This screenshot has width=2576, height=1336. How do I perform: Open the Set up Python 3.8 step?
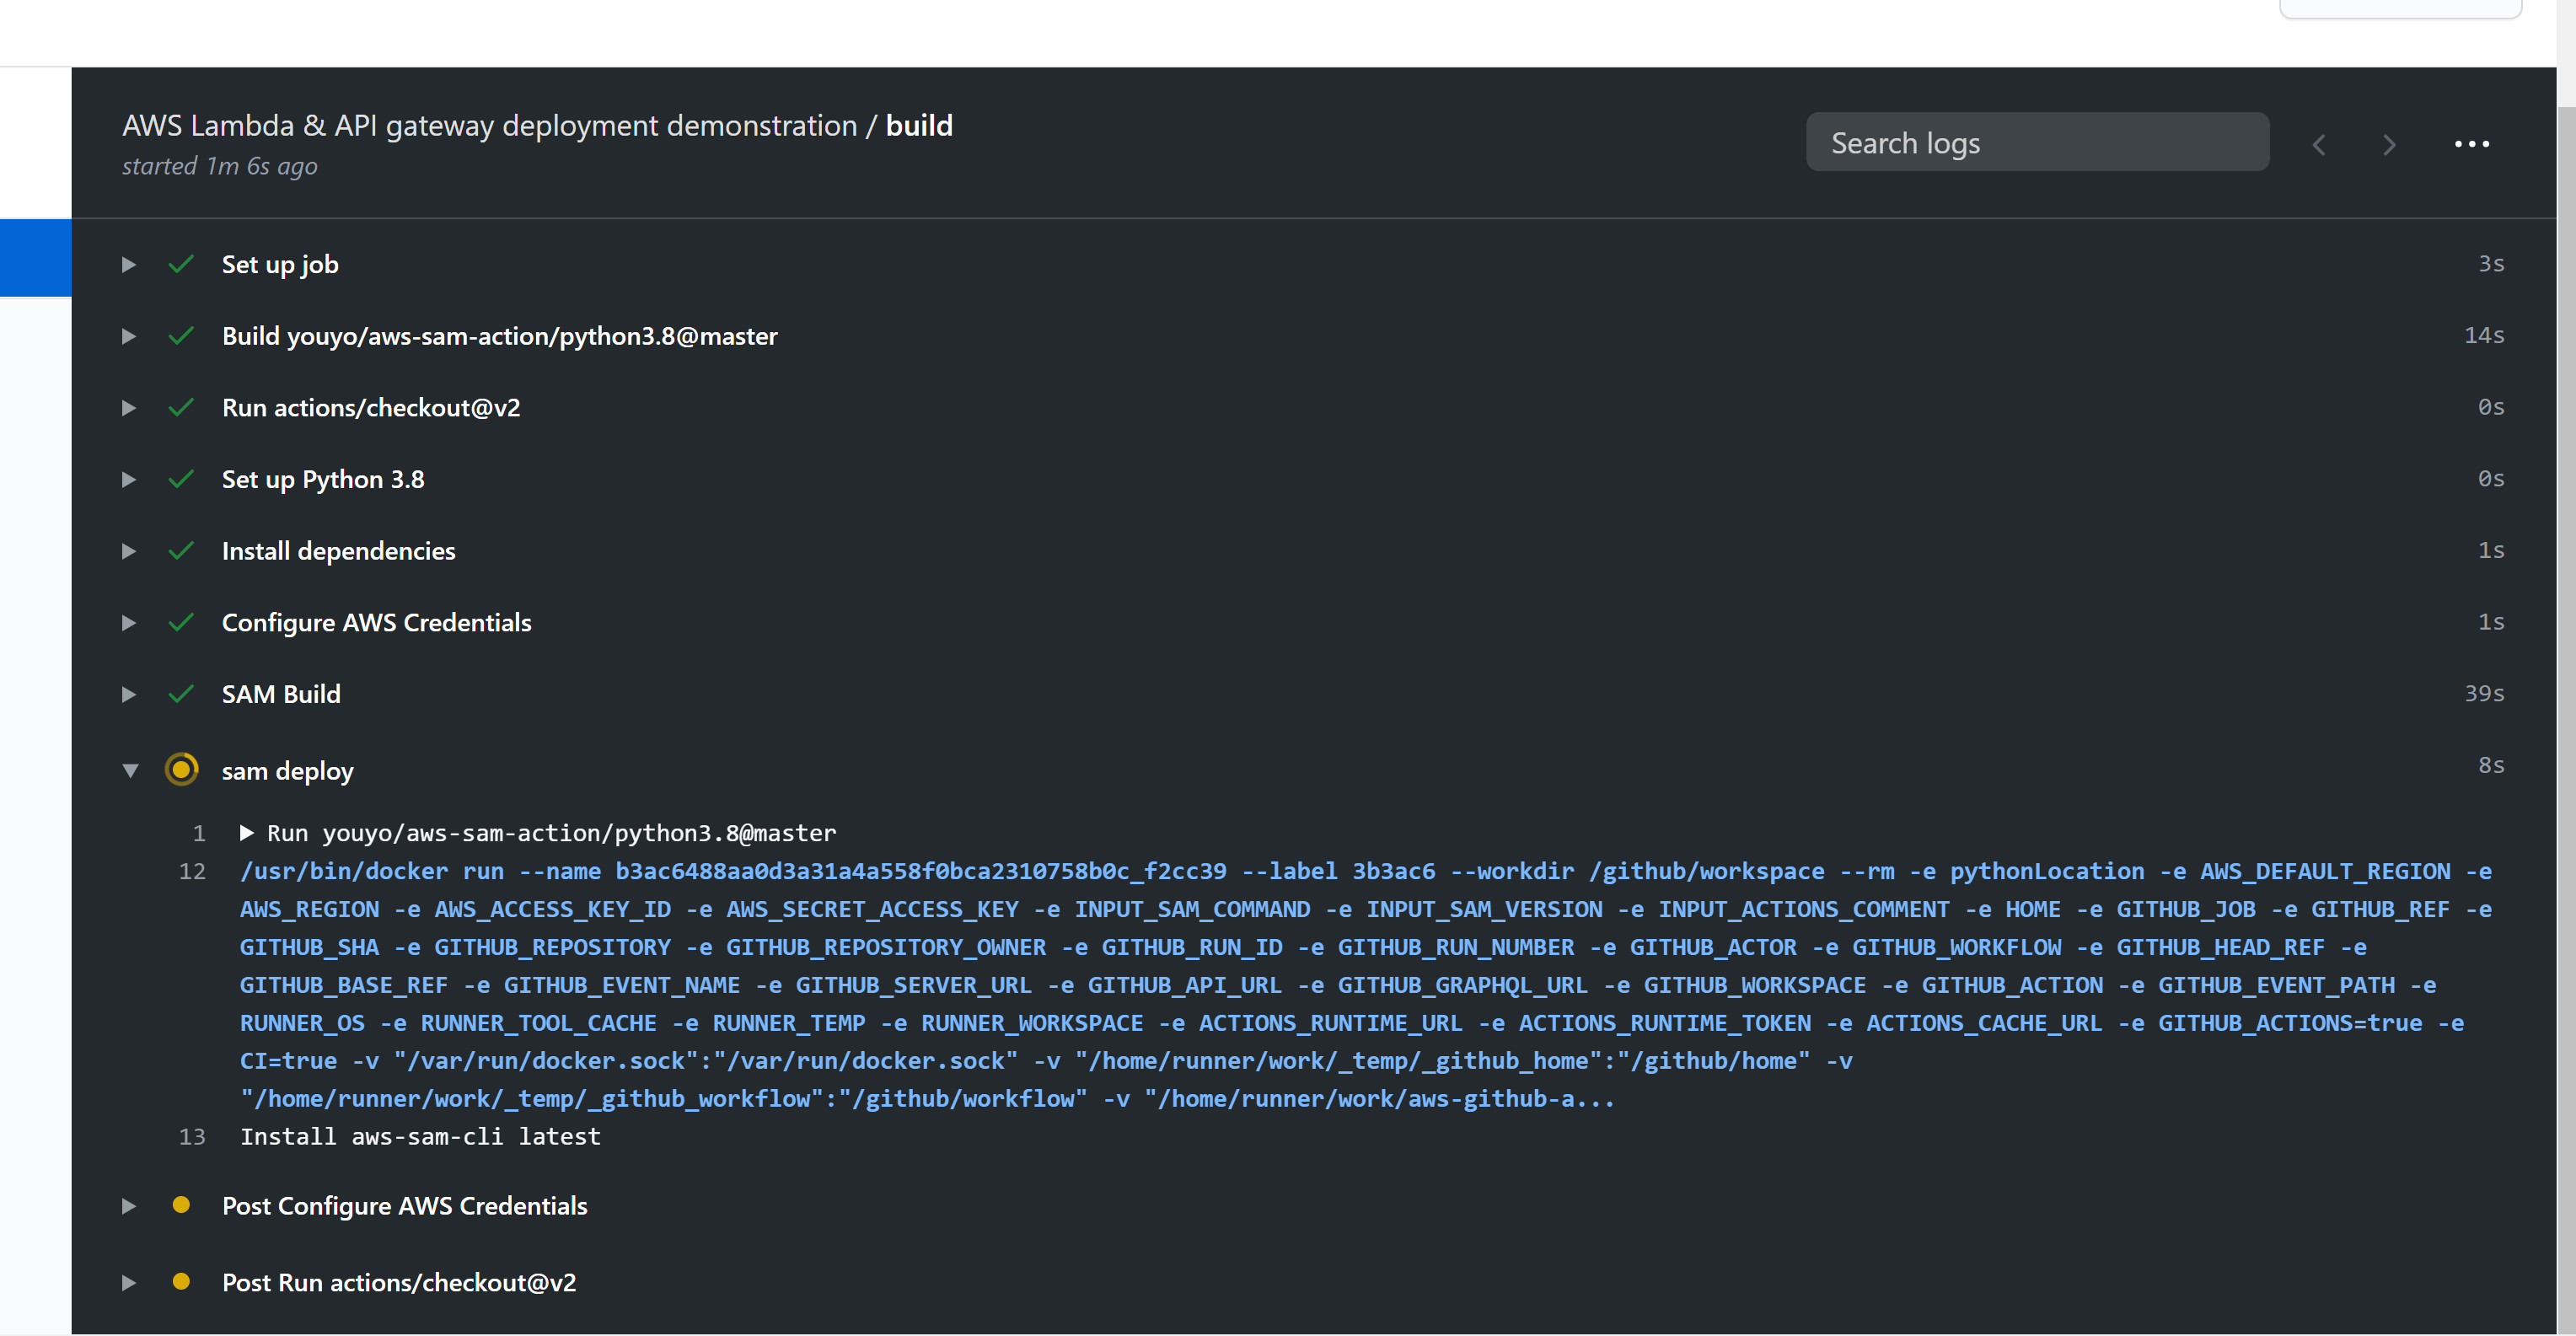128,479
